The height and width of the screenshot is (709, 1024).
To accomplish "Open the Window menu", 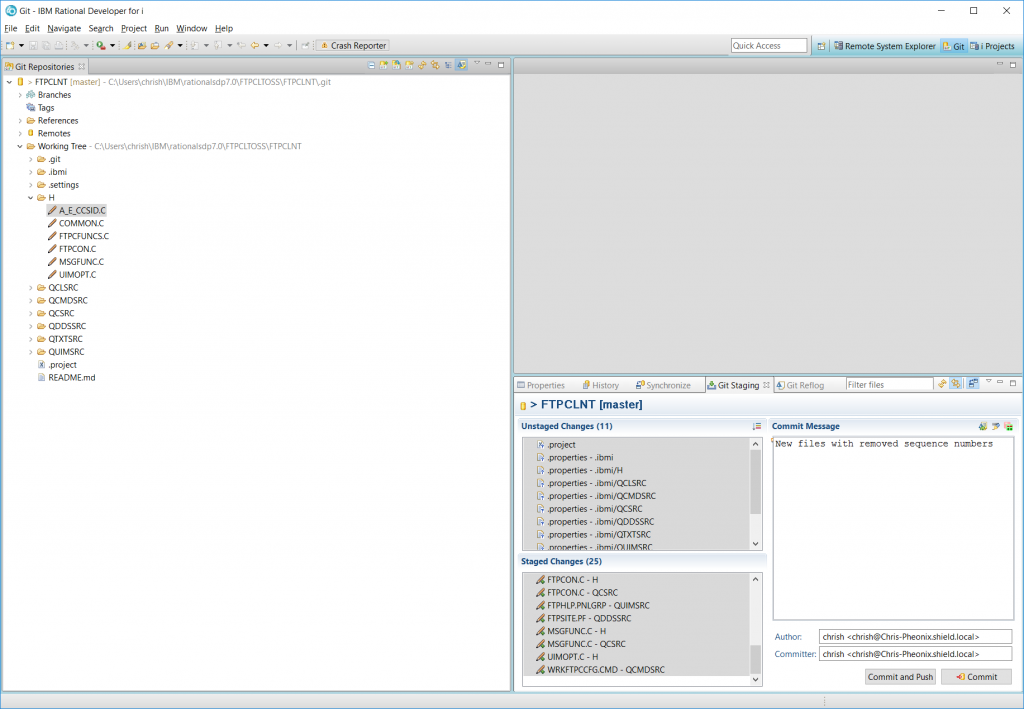I will click(191, 28).
